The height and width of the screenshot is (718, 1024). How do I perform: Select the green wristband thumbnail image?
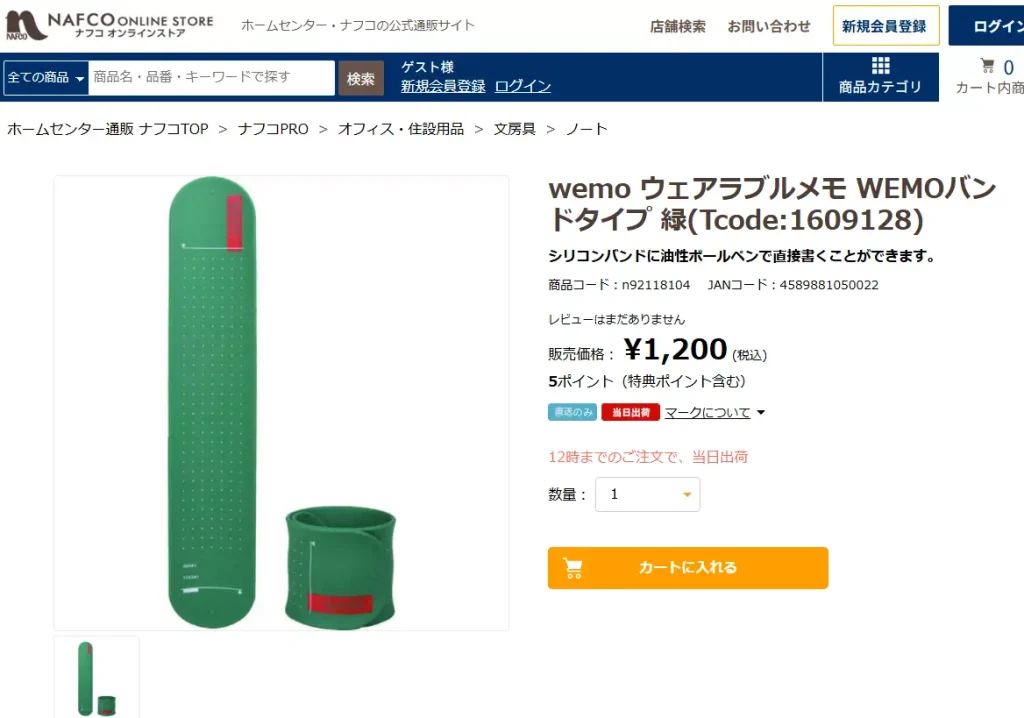pos(96,678)
